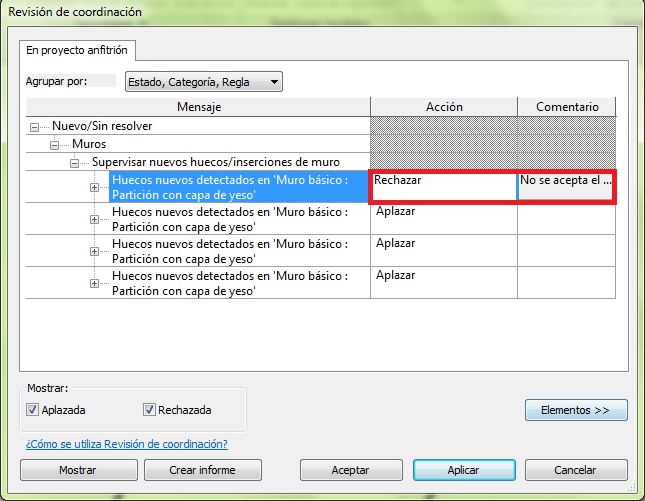Screen dimensions: 645x501
Task: Toggle the Aplazada checkbox
Action: pos(33,410)
